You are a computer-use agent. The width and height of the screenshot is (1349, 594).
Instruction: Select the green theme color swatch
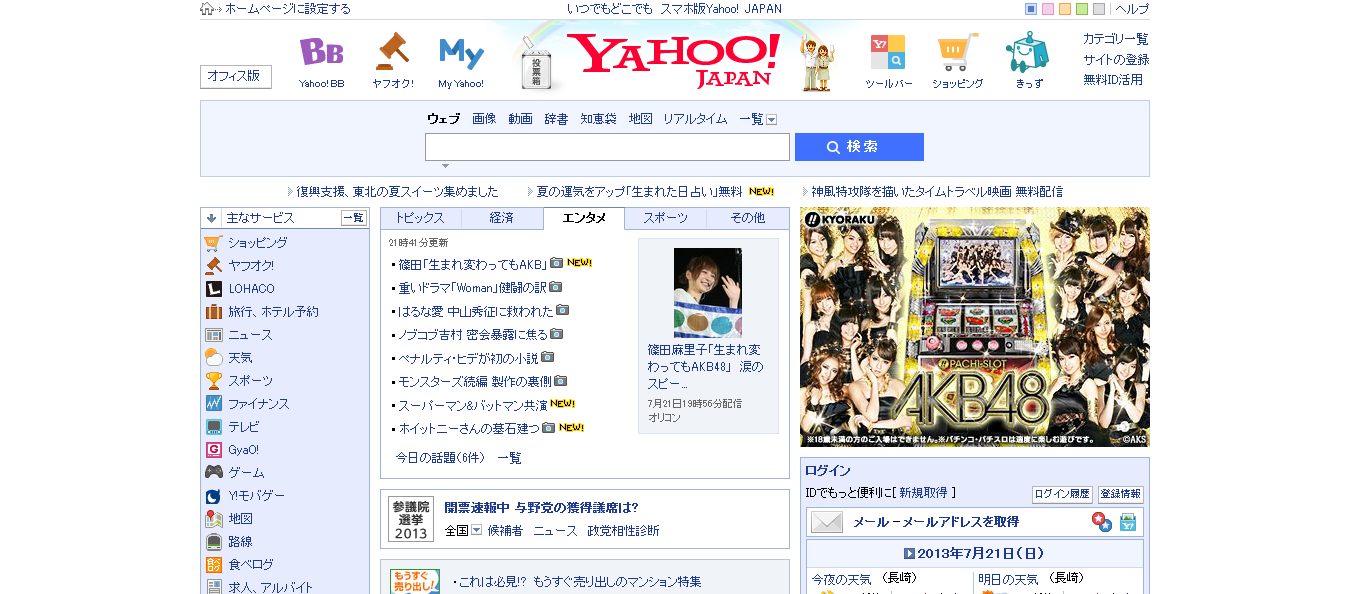click(x=1082, y=9)
